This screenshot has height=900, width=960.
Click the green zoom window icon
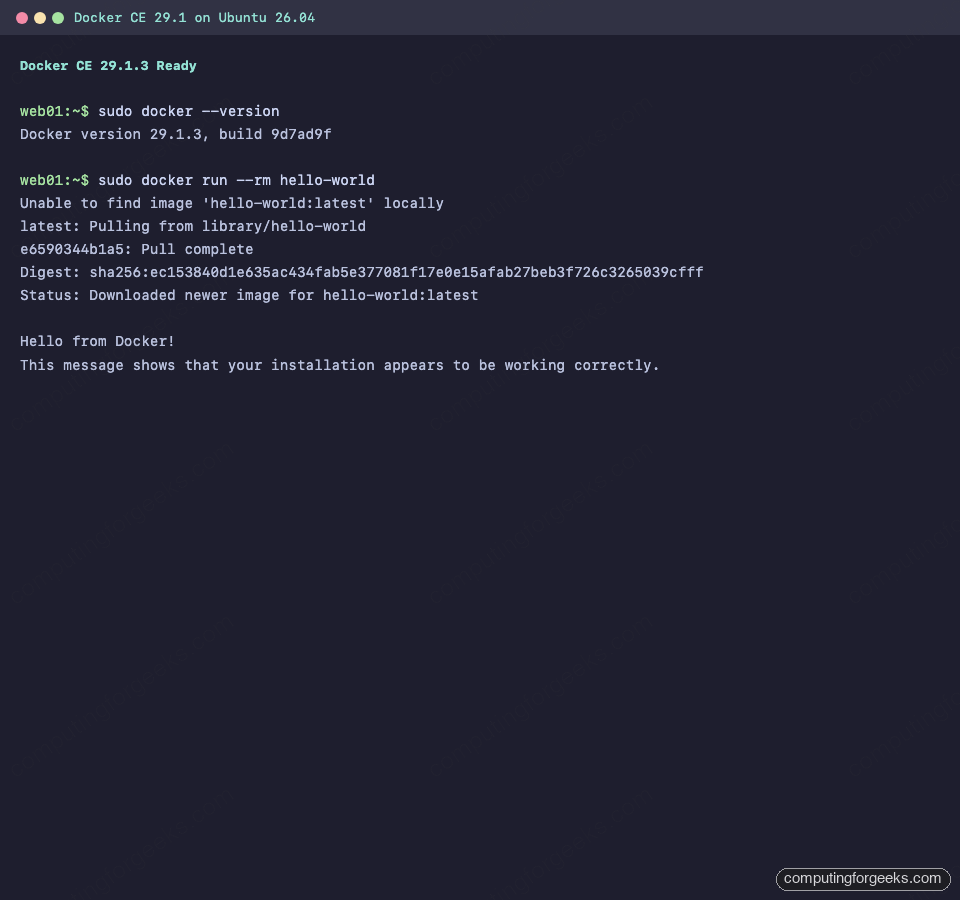click(58, 17)
